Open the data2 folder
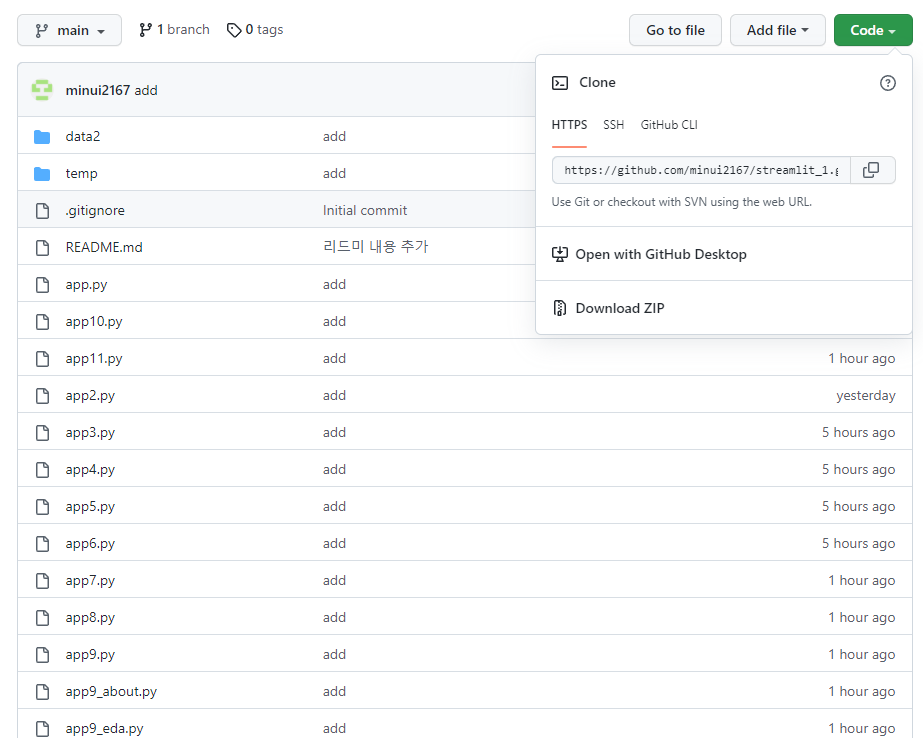The width and height of the screenshot is (923, 738). click(x=83, y=137)
